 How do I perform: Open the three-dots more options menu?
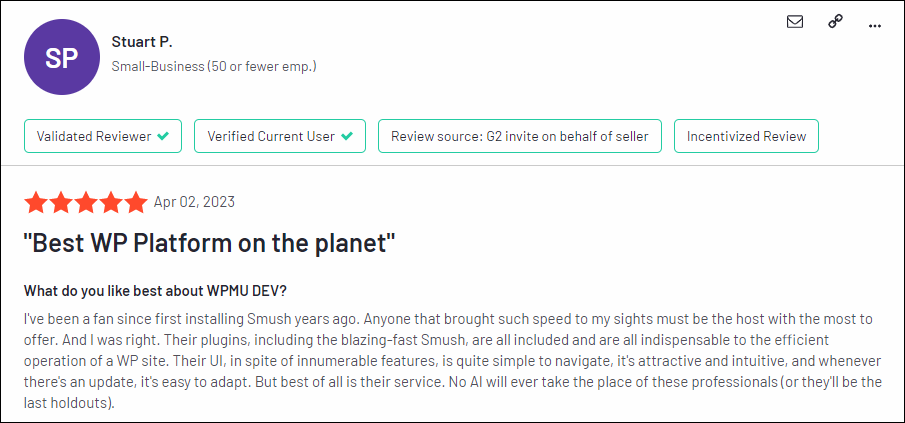click(875, 25)
